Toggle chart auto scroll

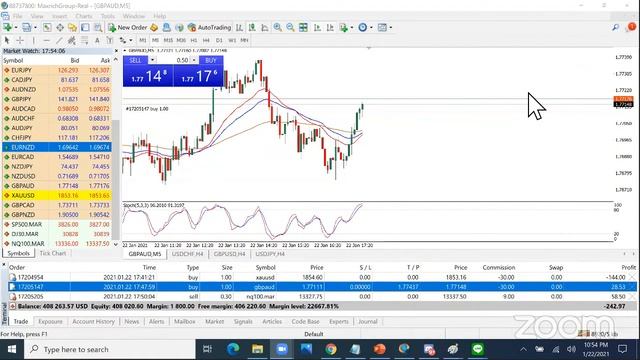click(317, 27)
